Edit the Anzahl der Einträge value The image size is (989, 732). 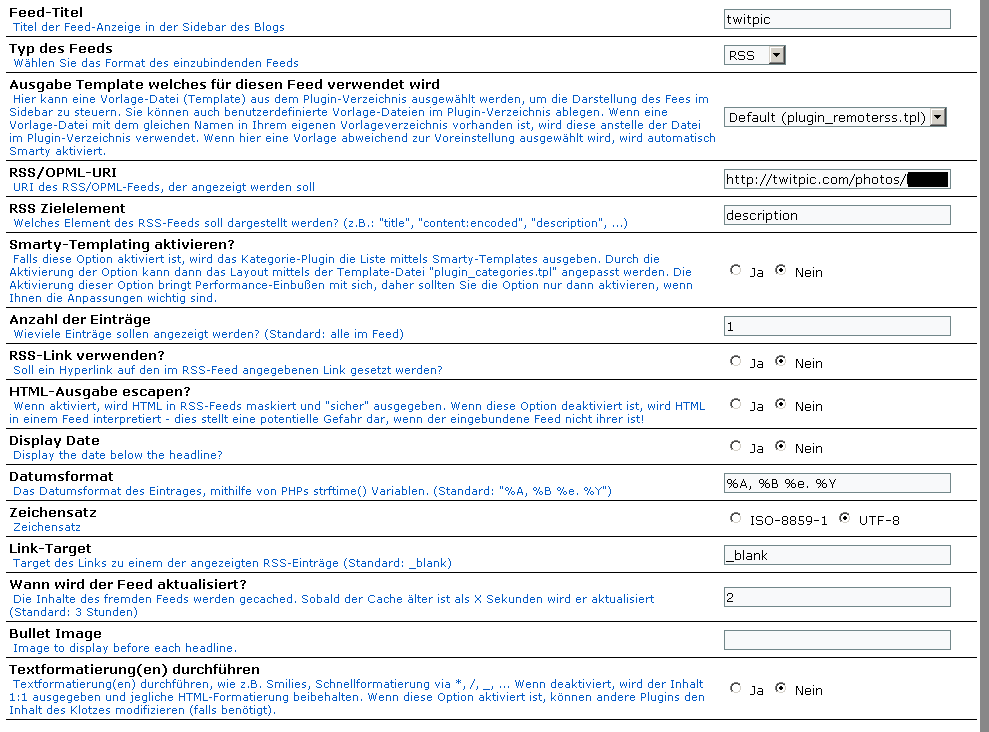click(x=837, y=325)
